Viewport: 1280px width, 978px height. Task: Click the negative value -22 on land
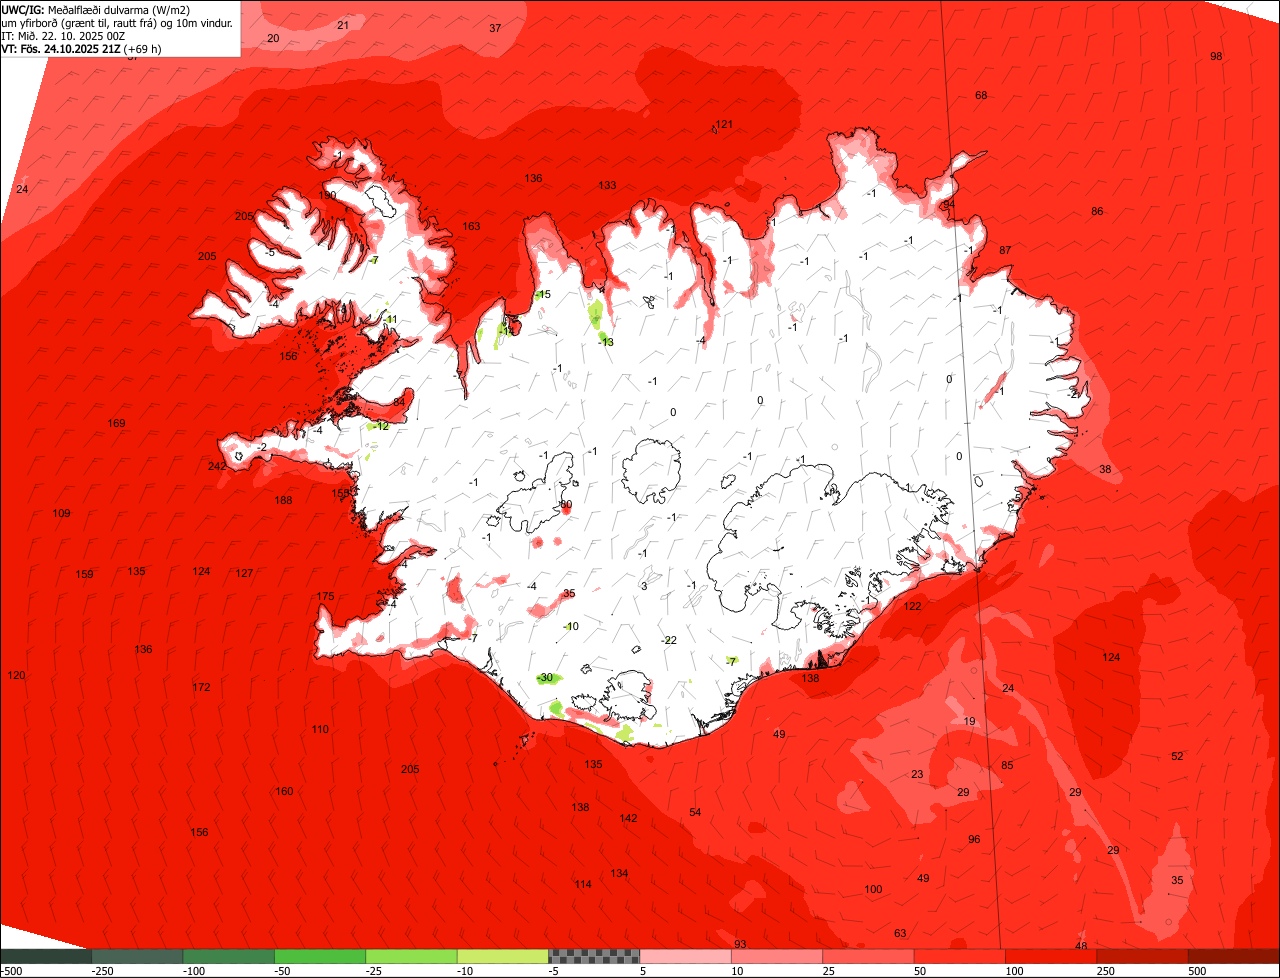[x=669, y=640]
